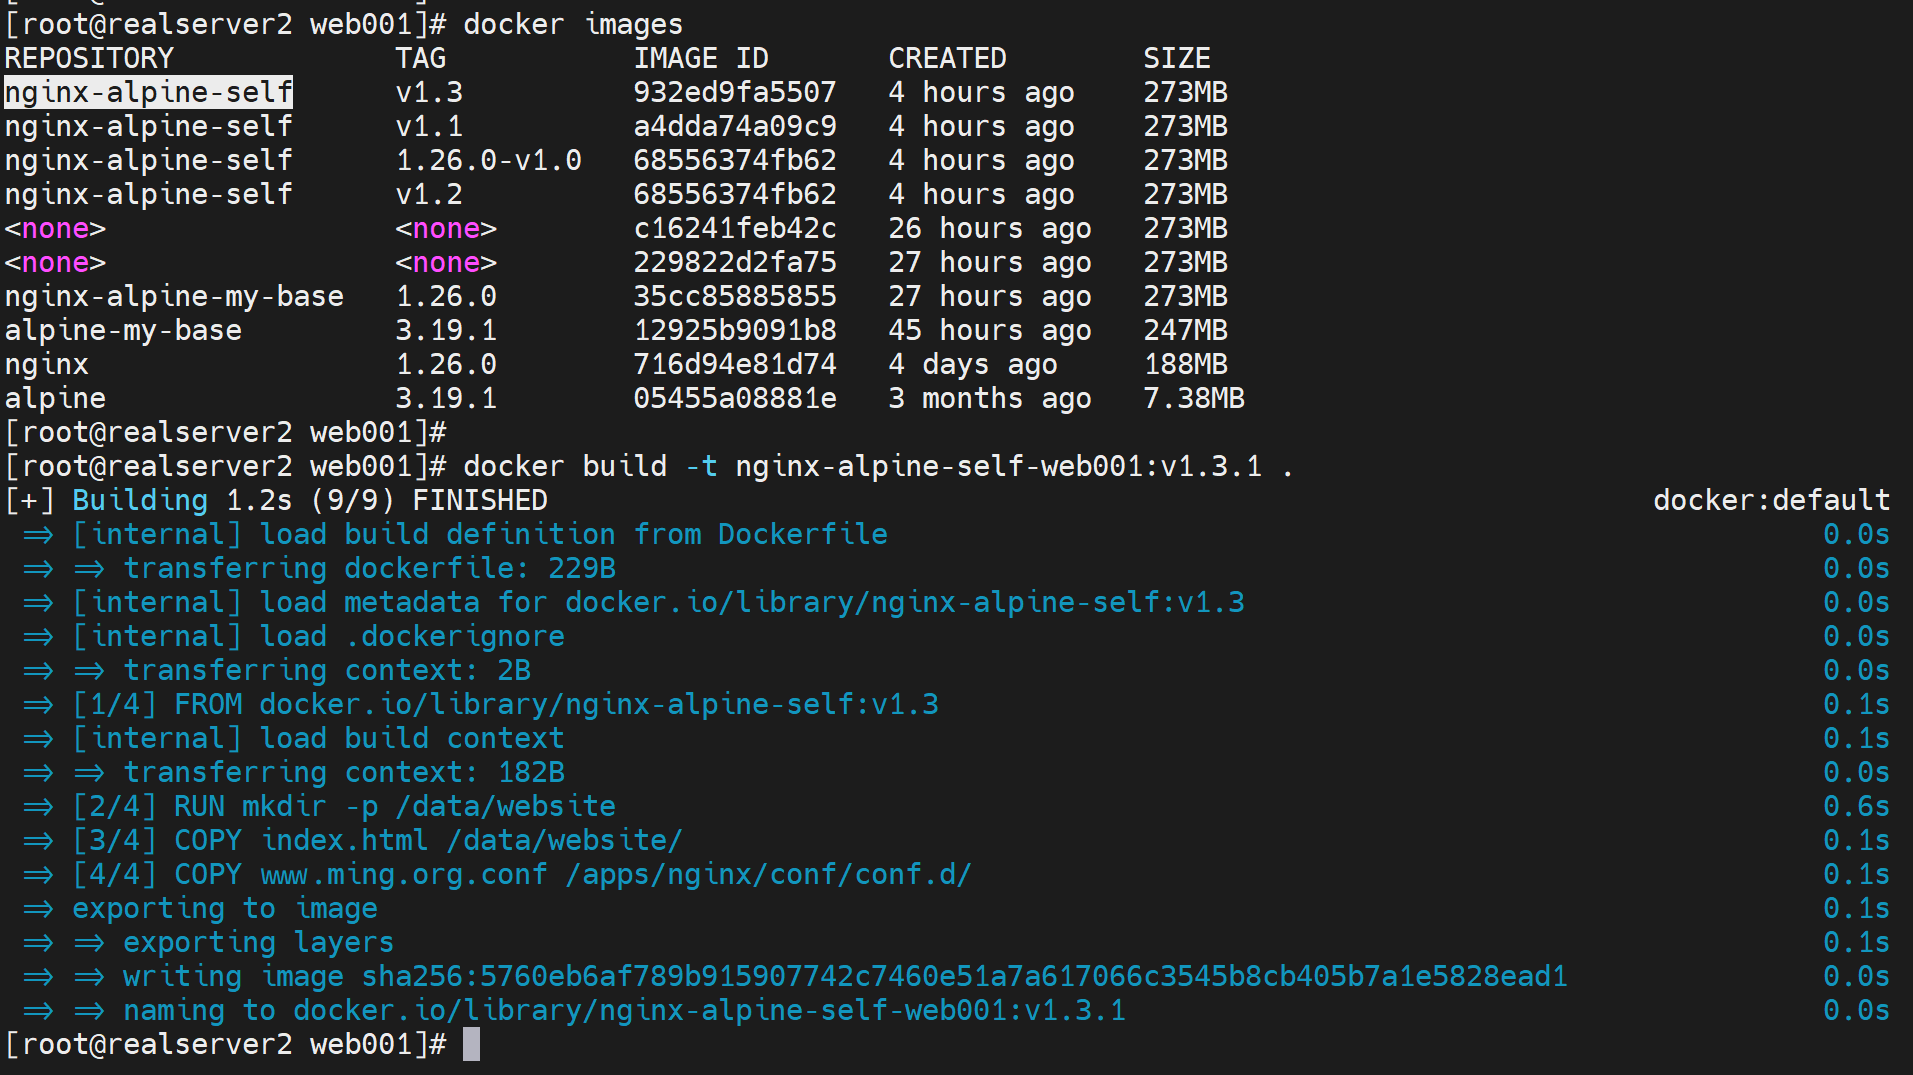1913x1075 pixels.
Task: Click the REPOSITORY column header
Action: [x=89, y=59]
